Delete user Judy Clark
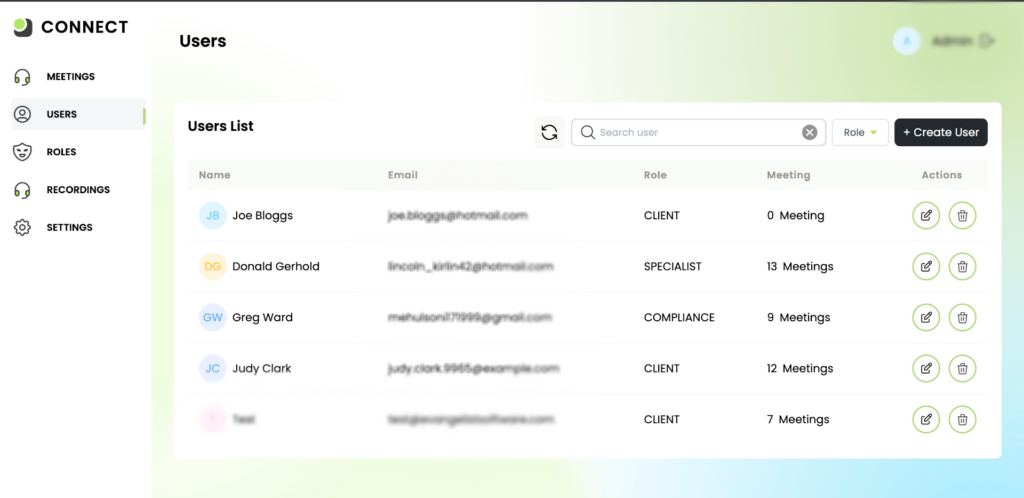1024x498 pixels. point(962,368)
